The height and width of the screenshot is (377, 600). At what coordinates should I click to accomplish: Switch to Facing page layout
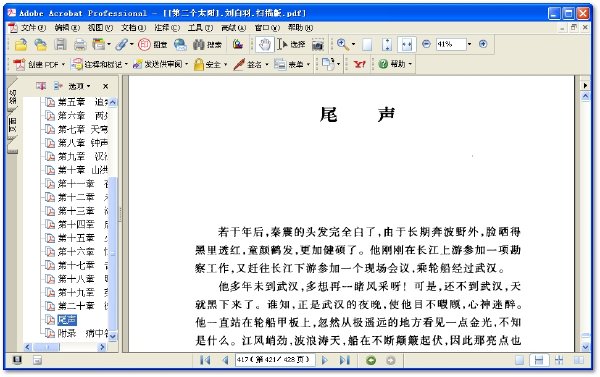click(579, 360)
